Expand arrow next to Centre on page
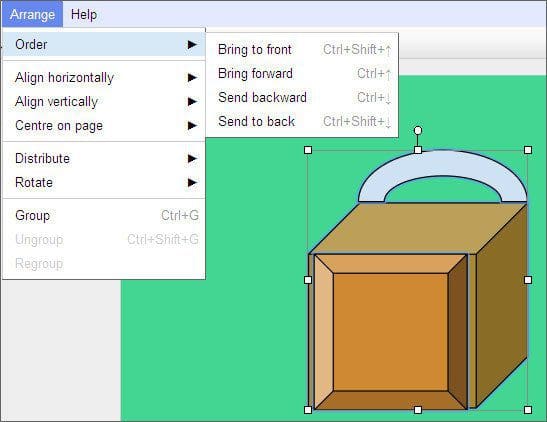Screen dimensions: 547x422 point(192,126)
